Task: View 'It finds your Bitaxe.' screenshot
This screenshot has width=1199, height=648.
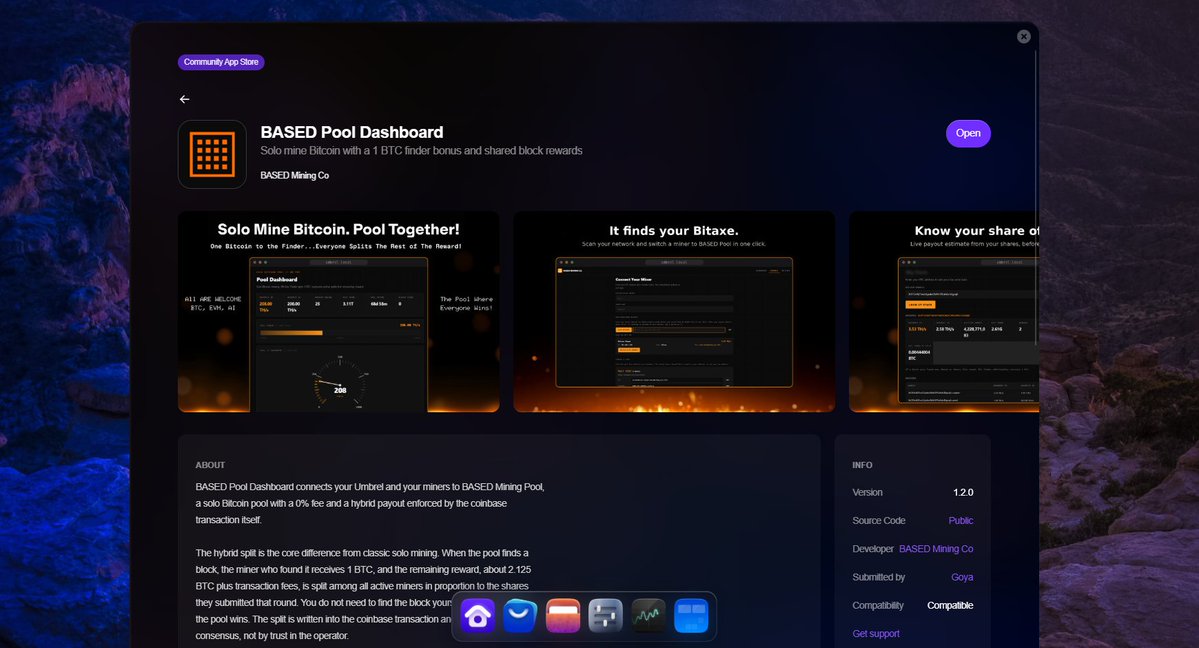Action: tap(674, 312)
